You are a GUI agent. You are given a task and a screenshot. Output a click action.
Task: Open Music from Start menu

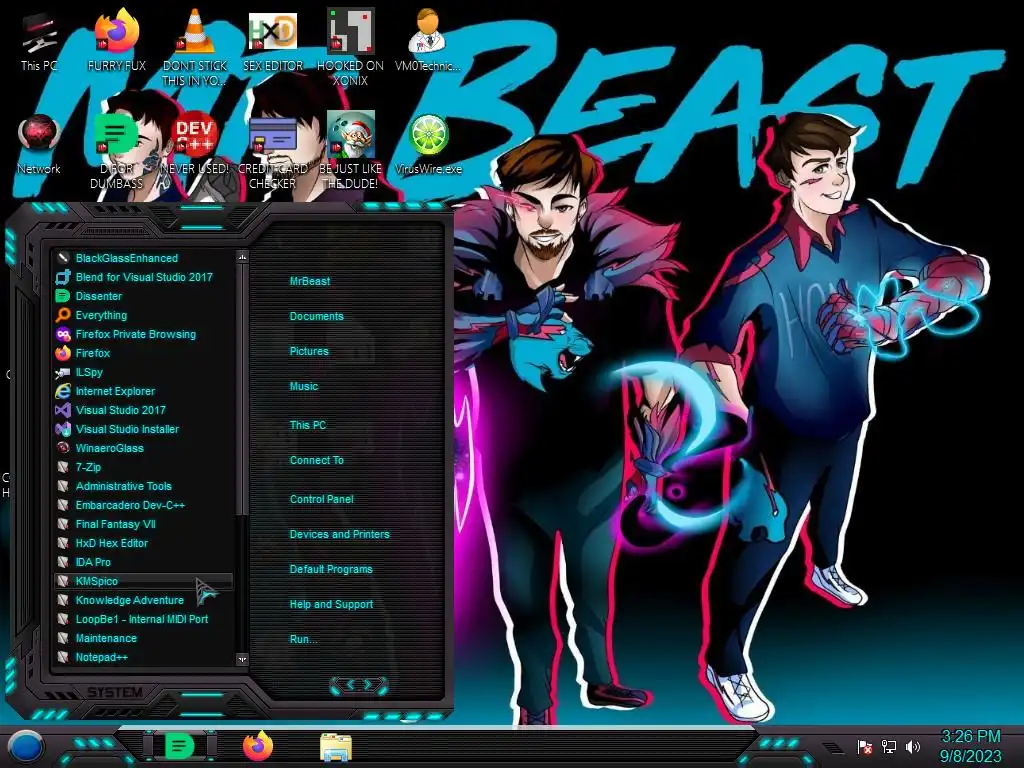pos(304,387)
